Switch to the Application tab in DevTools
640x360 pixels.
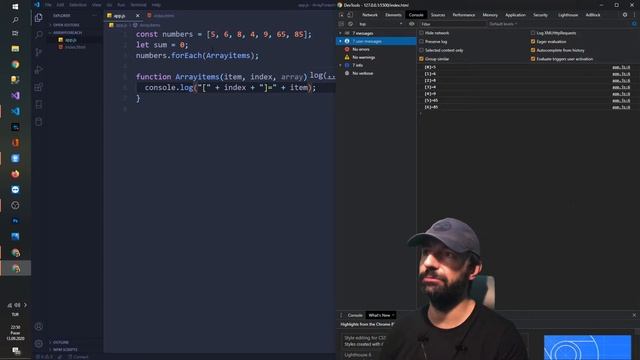[x=516, y=15]
